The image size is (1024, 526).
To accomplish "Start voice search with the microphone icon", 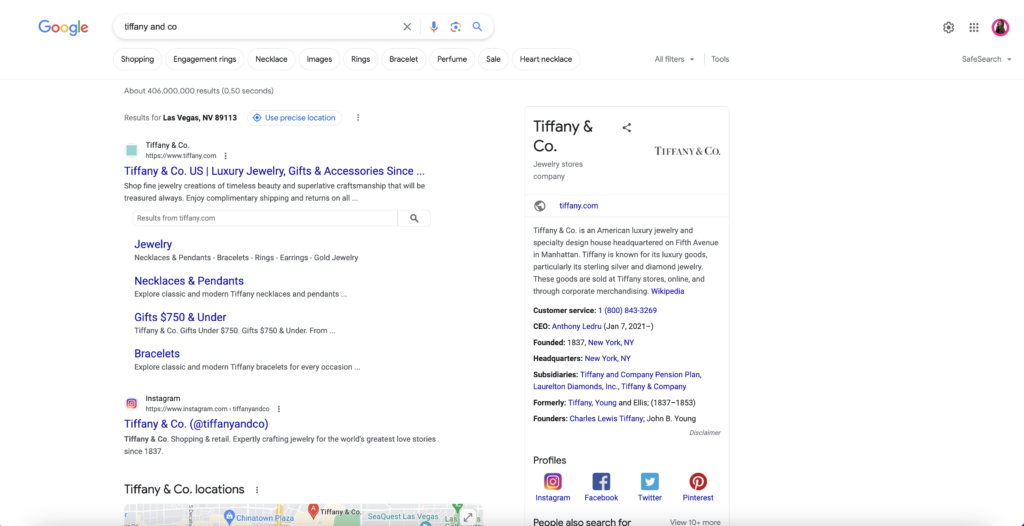I will click(x=434, y=27).
